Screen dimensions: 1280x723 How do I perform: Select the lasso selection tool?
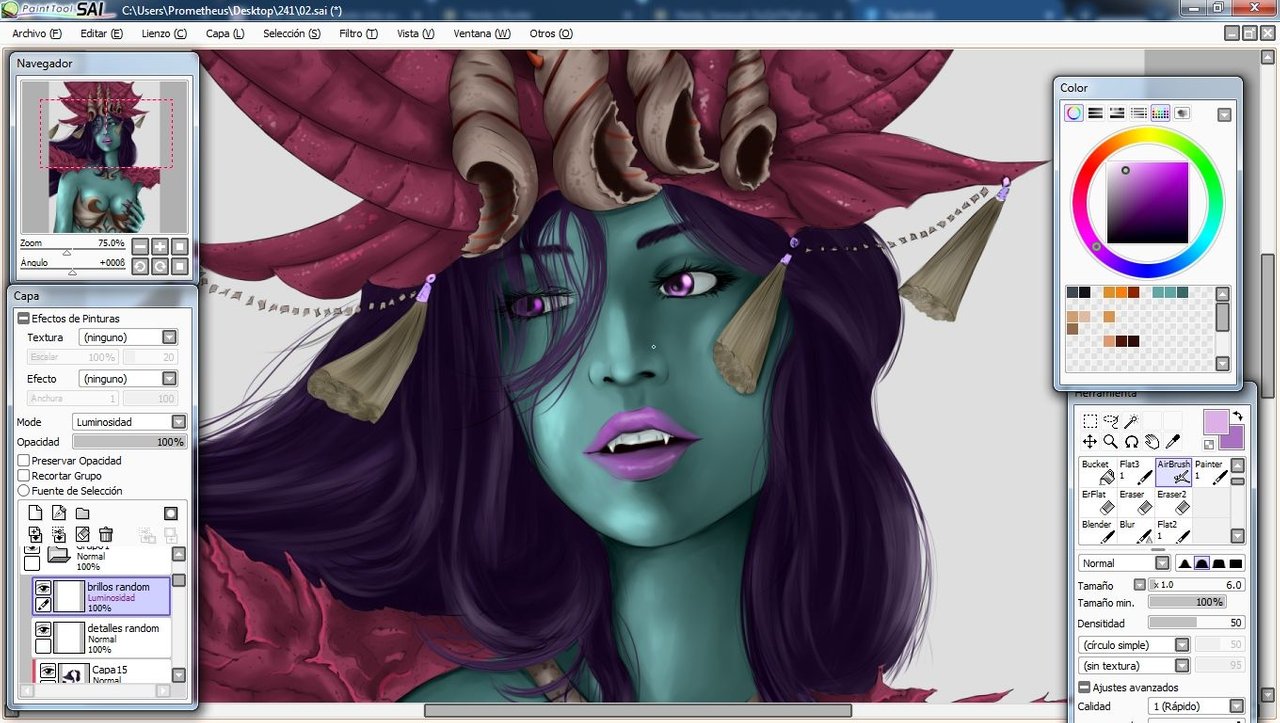point(1110,421)
